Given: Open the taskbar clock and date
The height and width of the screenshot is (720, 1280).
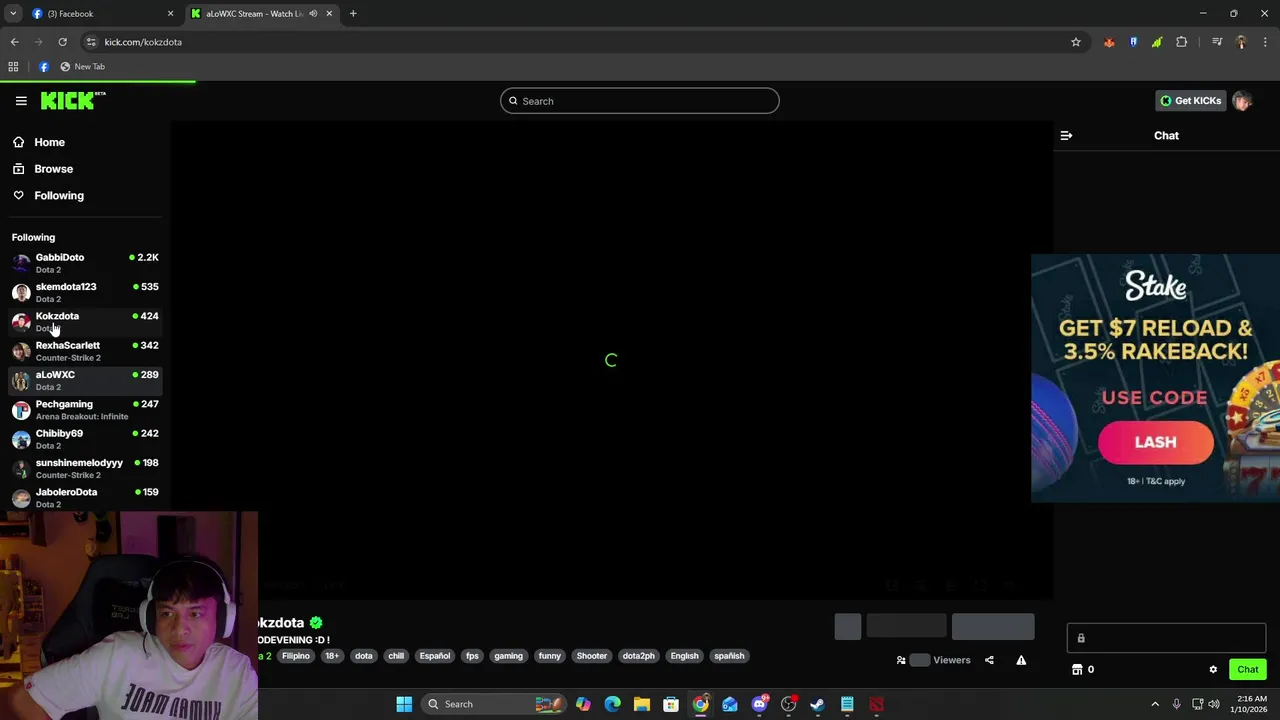Looking at the screenshot, I should pos(1251,704).
